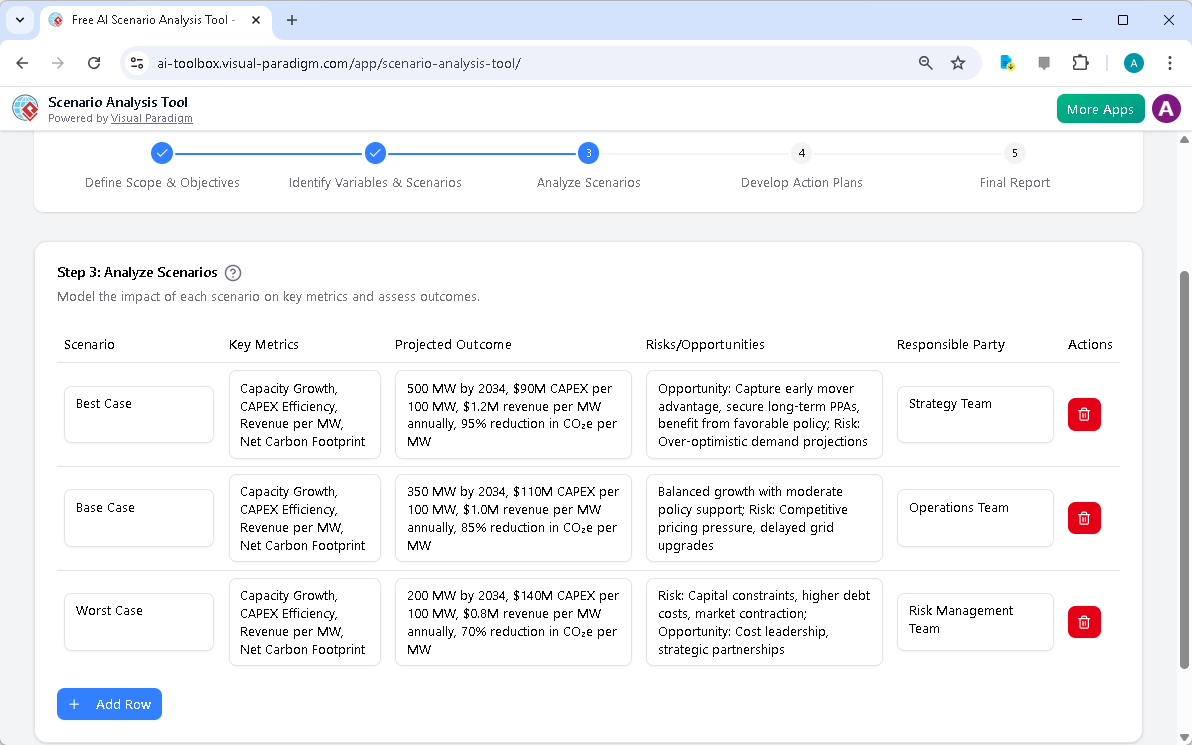Open the page zoom magnifier in address bar

[x=925, y=62]
